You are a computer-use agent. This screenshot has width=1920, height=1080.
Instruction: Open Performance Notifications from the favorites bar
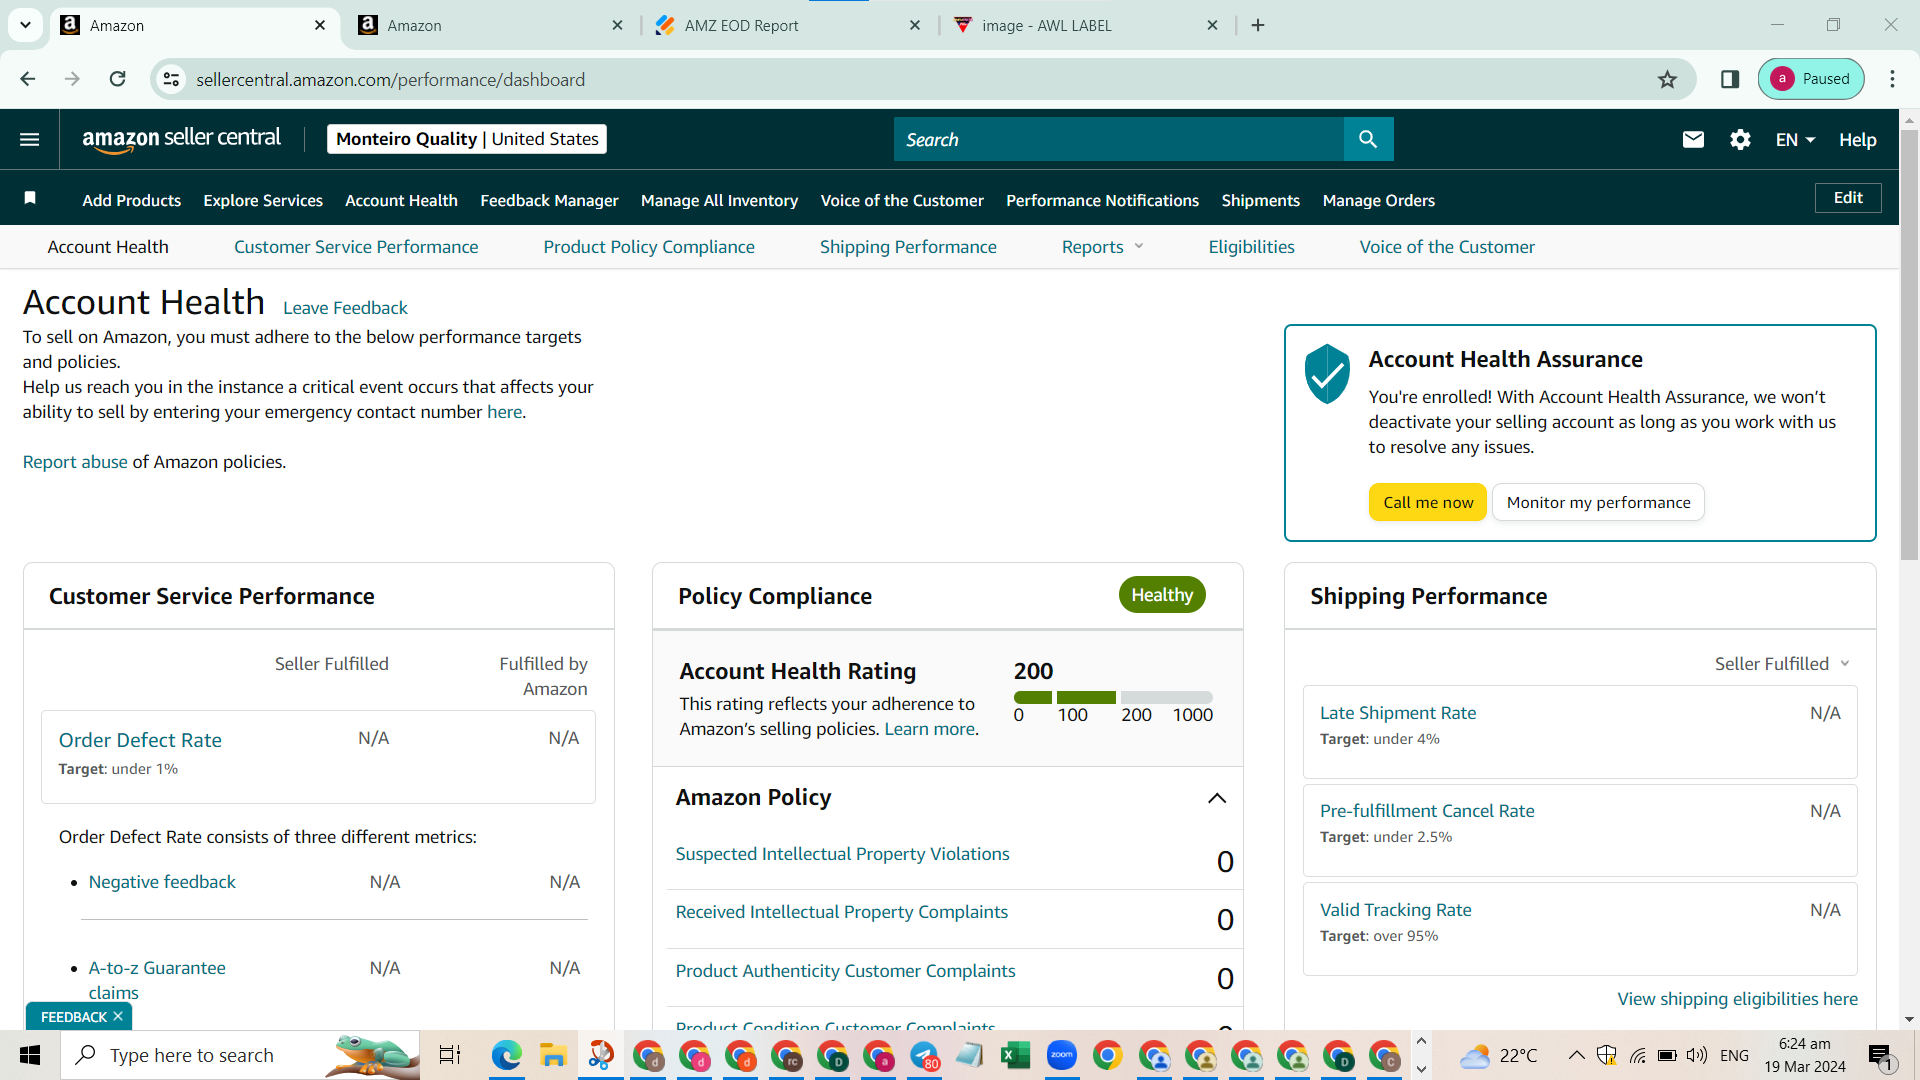tap(1102, 200)
